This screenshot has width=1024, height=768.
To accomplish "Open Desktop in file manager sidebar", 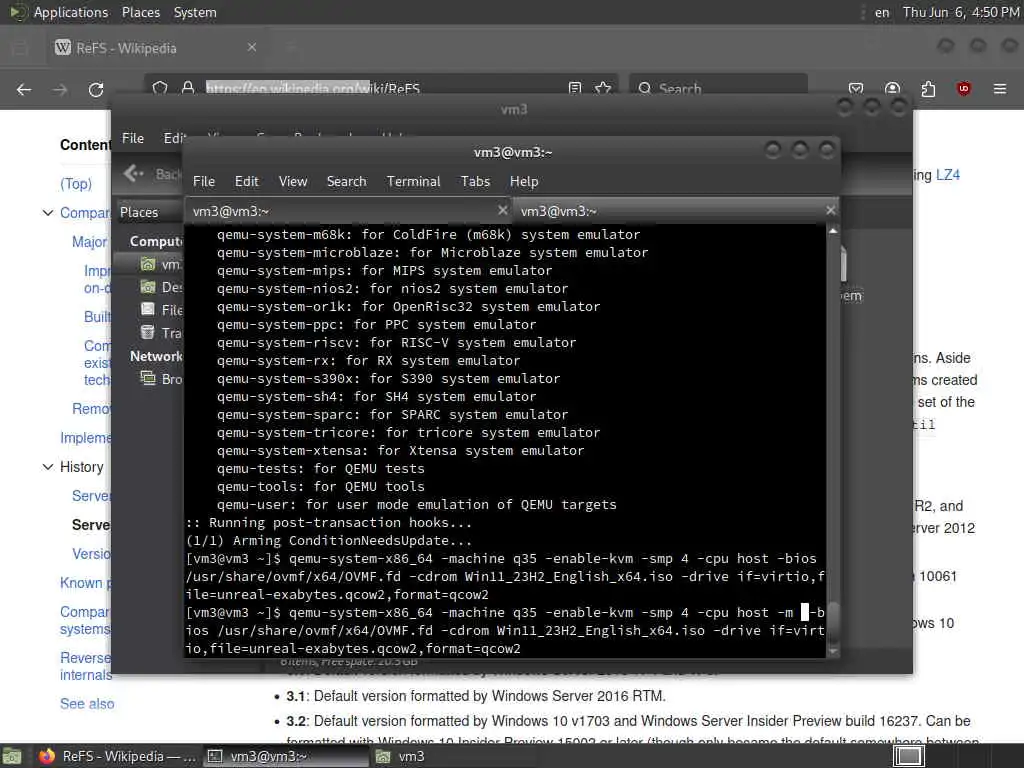I will [162, 287].
